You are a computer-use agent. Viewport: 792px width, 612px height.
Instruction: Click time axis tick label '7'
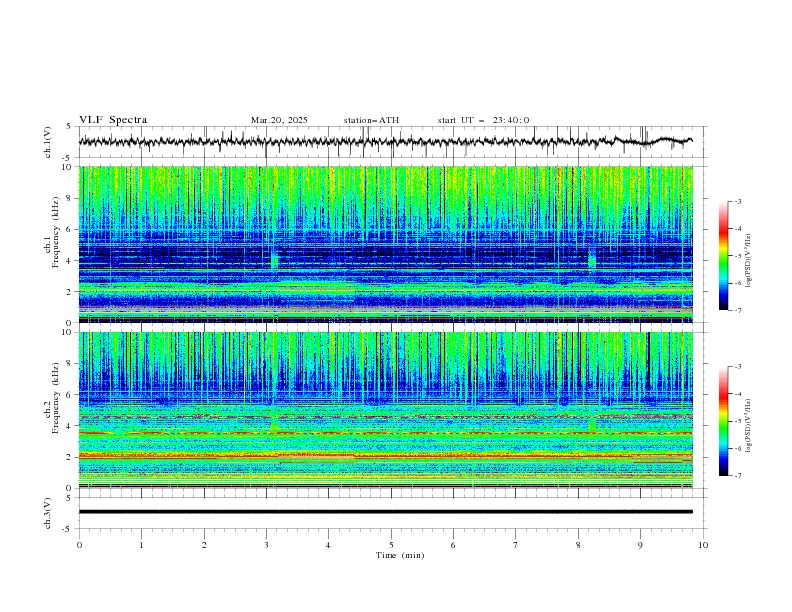click(x=516, y=545)
